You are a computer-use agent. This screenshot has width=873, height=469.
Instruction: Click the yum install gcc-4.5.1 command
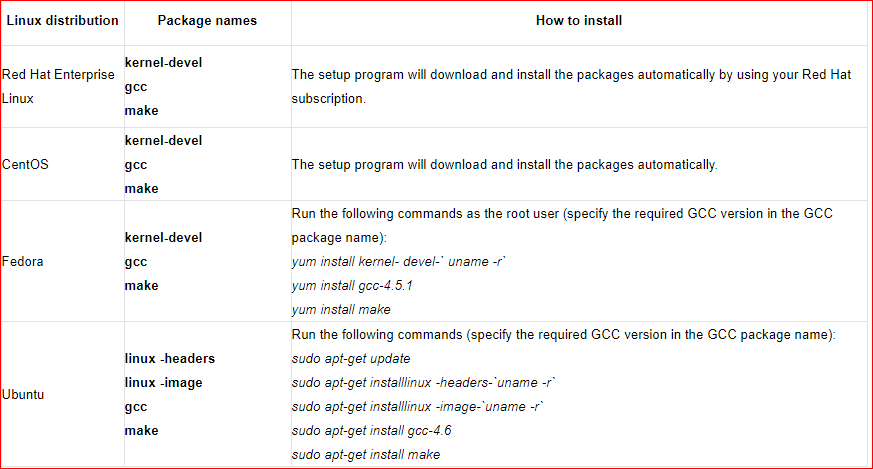[352, 286]
